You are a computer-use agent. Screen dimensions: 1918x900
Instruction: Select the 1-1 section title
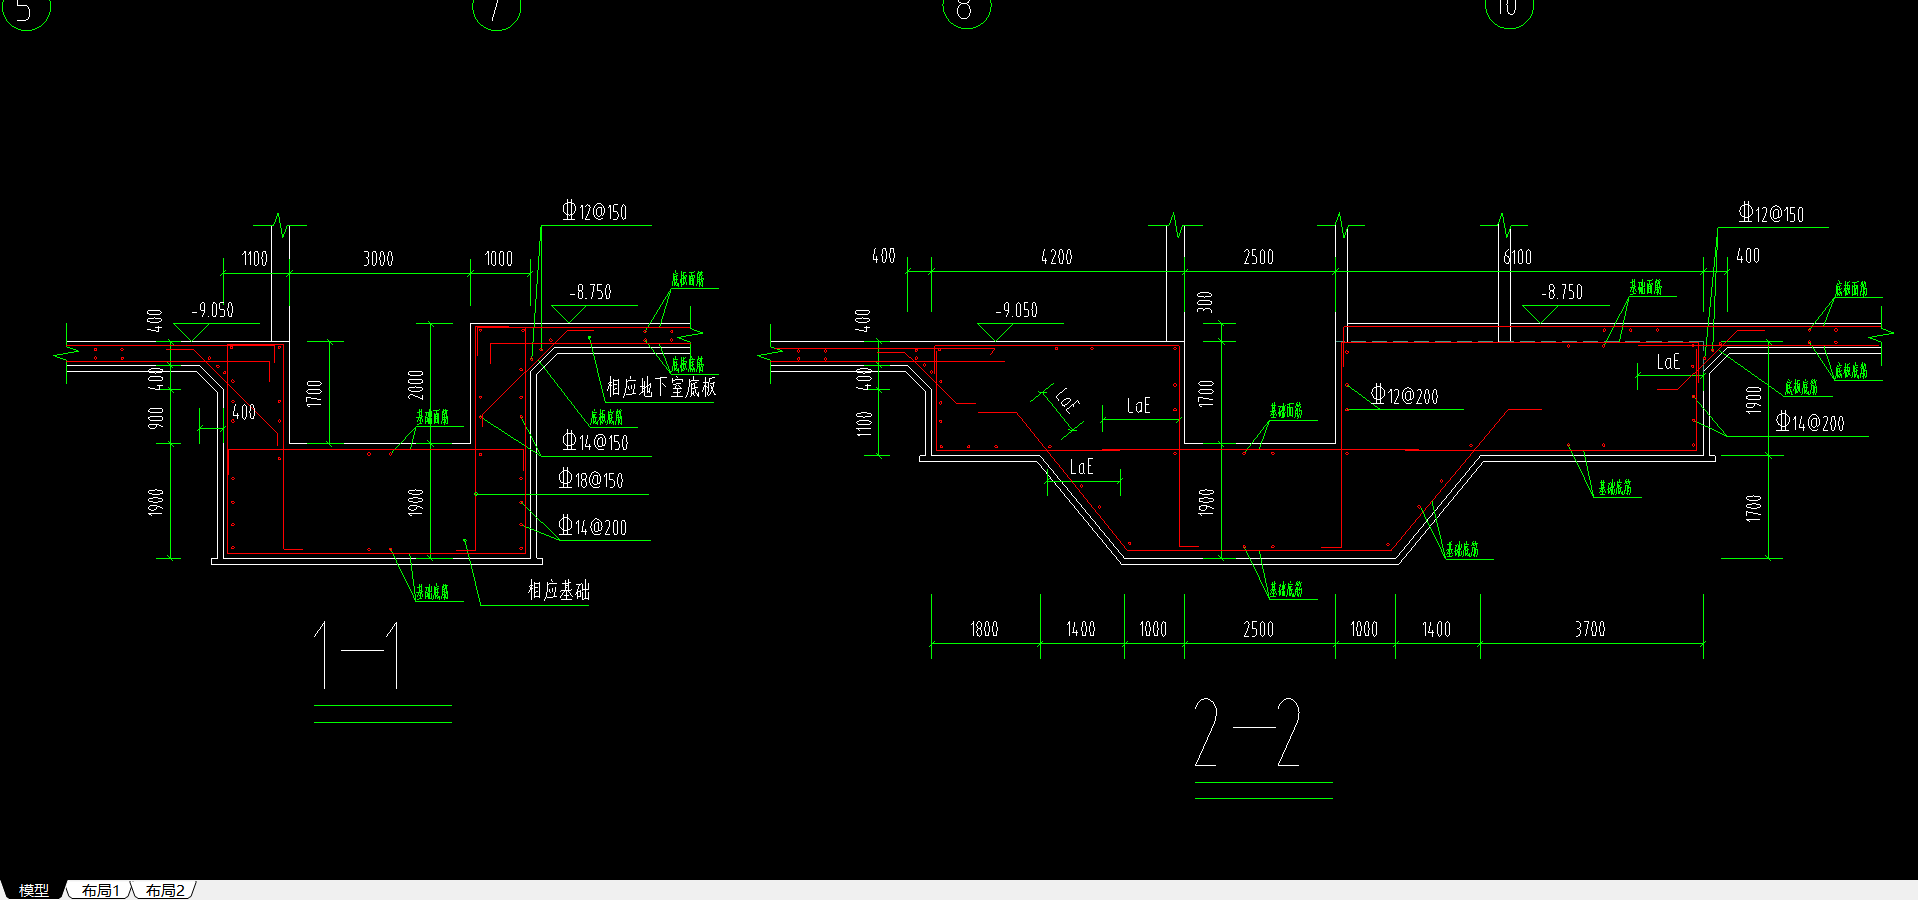357,655
